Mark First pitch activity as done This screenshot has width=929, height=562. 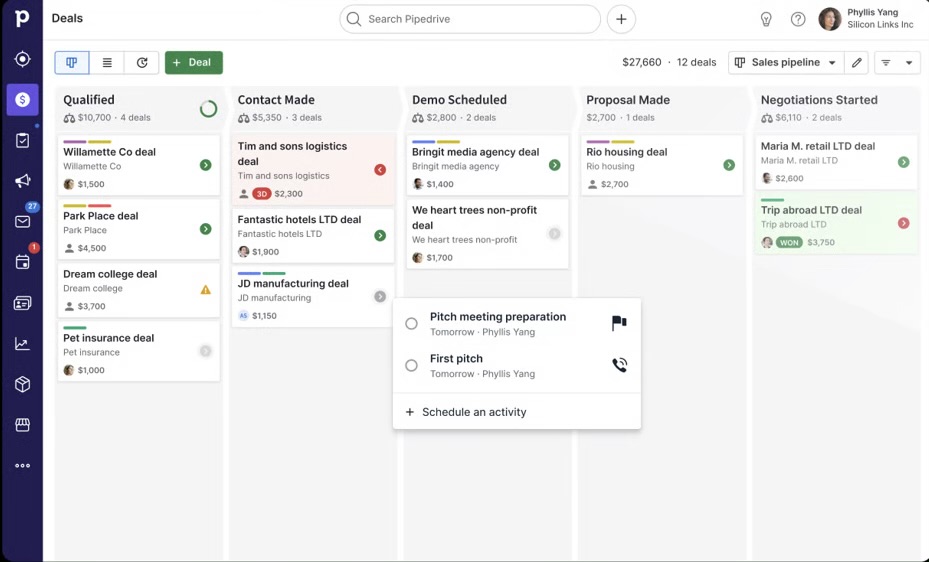coord(411,366)
